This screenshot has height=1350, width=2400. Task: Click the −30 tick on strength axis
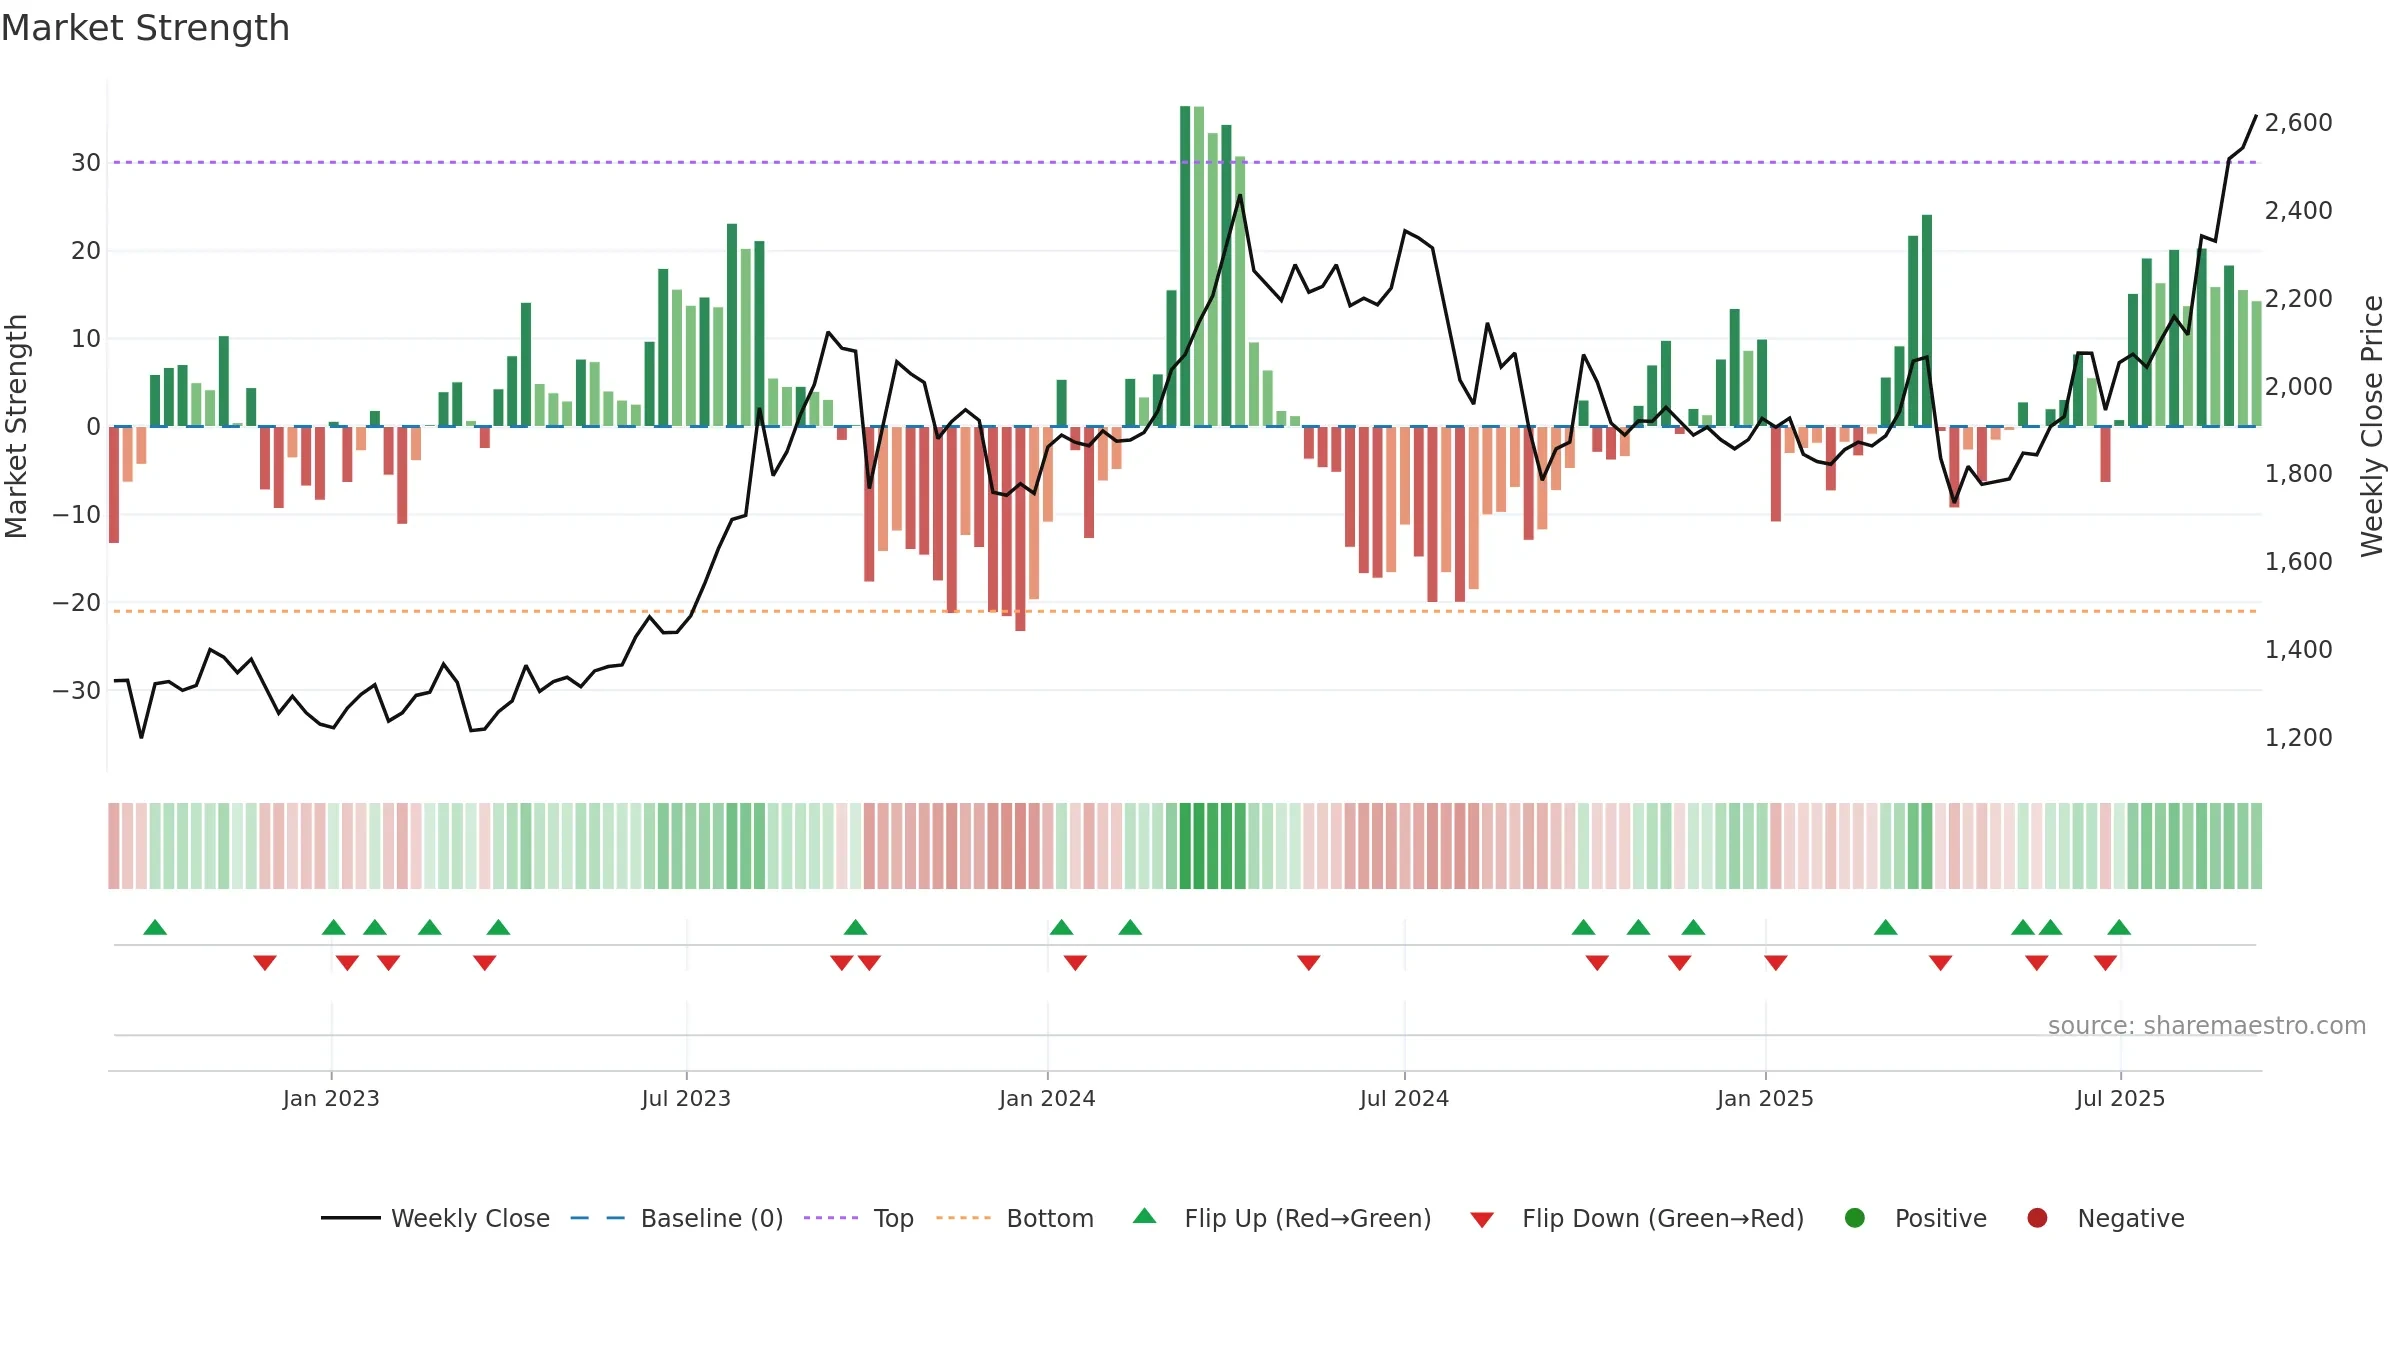(x=77, y=691)
